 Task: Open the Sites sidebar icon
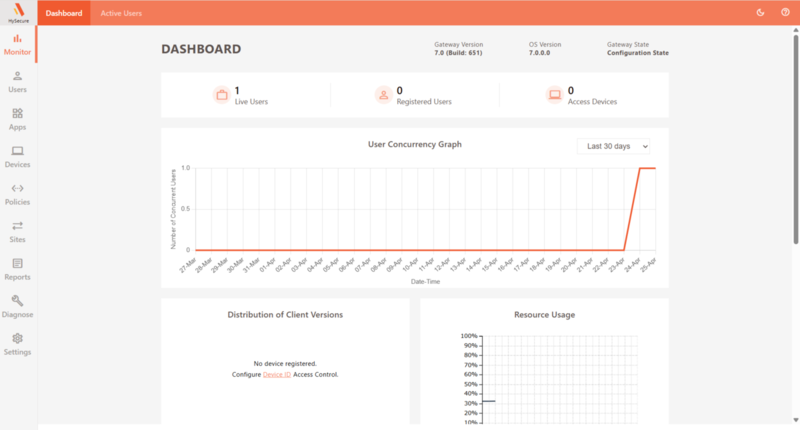coord(17,226)
